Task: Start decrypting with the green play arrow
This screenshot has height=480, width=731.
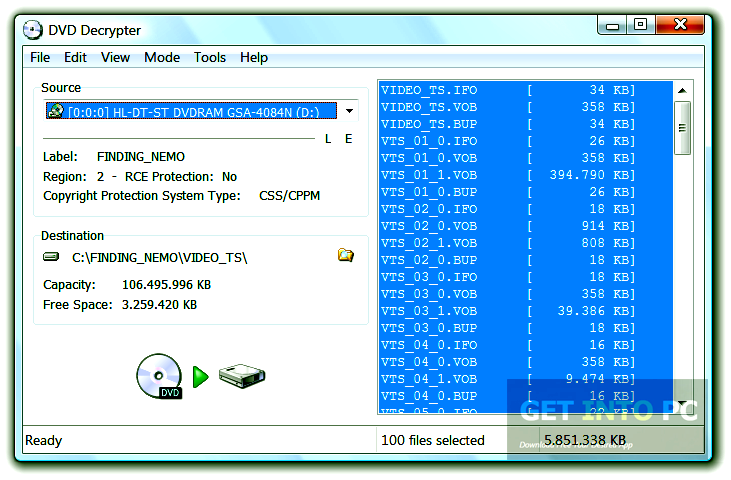Action: coord(200,377)
